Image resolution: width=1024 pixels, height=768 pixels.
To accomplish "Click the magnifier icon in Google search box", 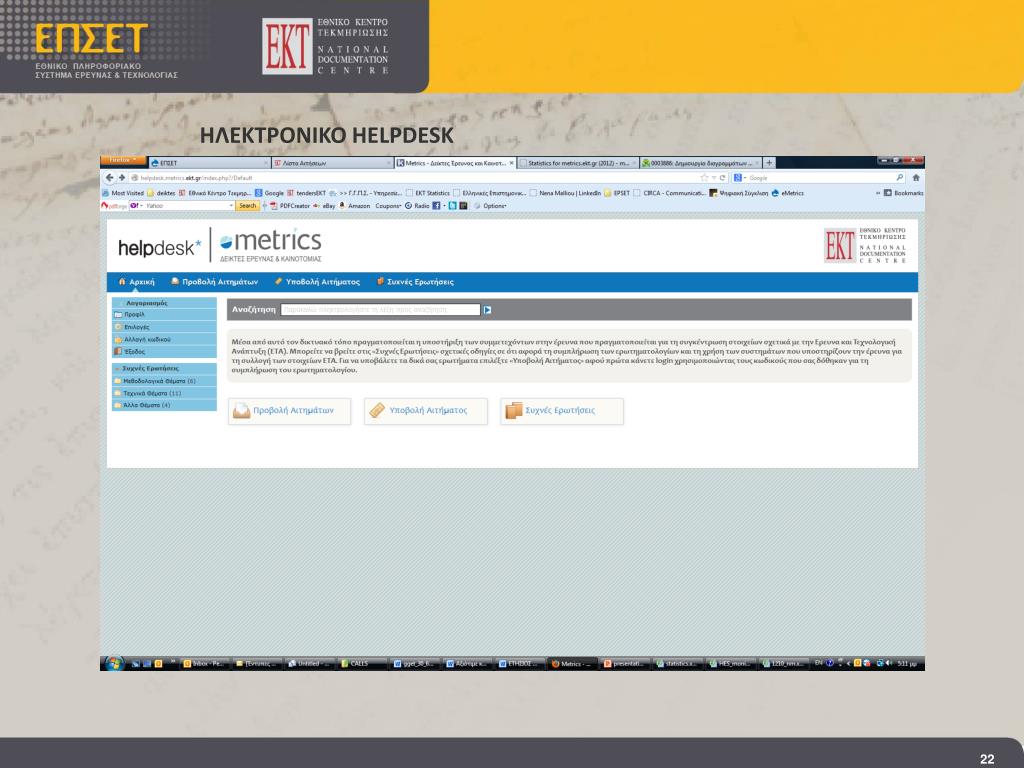I will pyautogui.click(x=900, y=178).
